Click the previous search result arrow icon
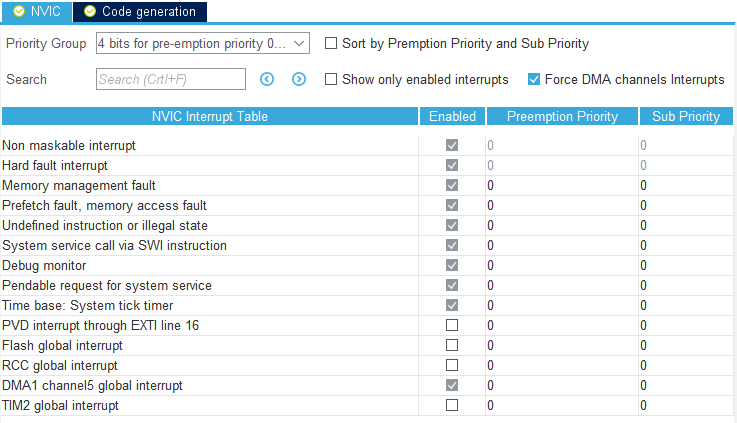Screen dimensions: 737x423 click(267, 79)
